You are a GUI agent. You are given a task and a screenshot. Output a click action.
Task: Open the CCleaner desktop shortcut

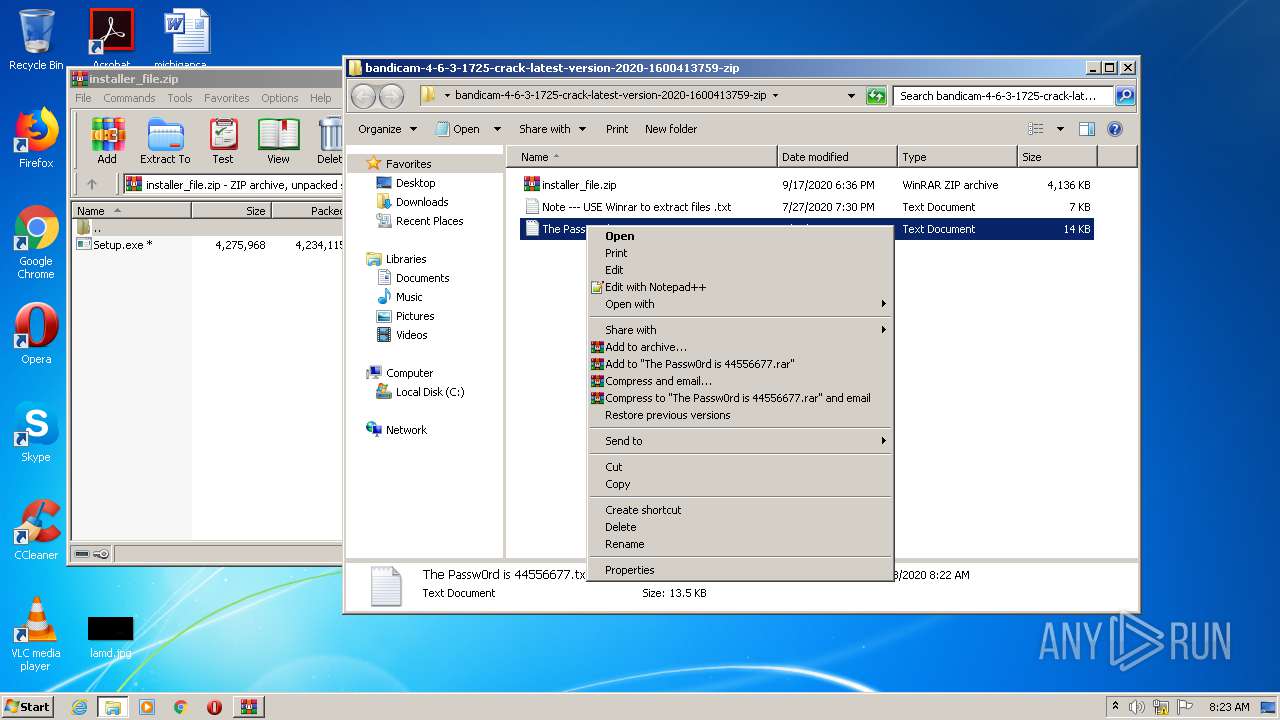pyautogui.click(x=36, y=530)
